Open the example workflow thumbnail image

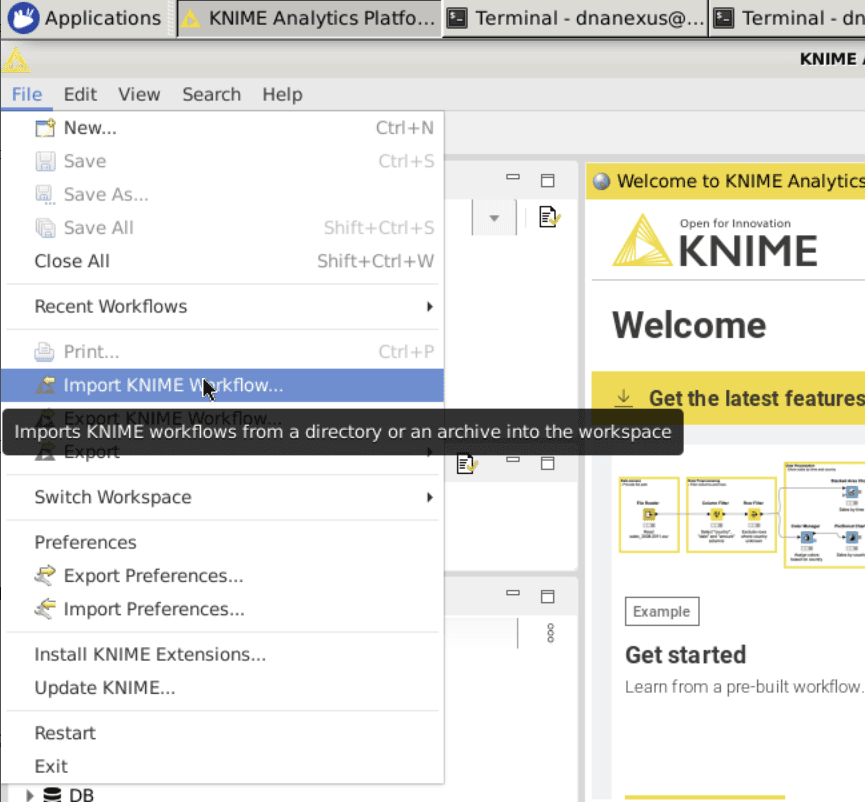(x=740, y=515)
